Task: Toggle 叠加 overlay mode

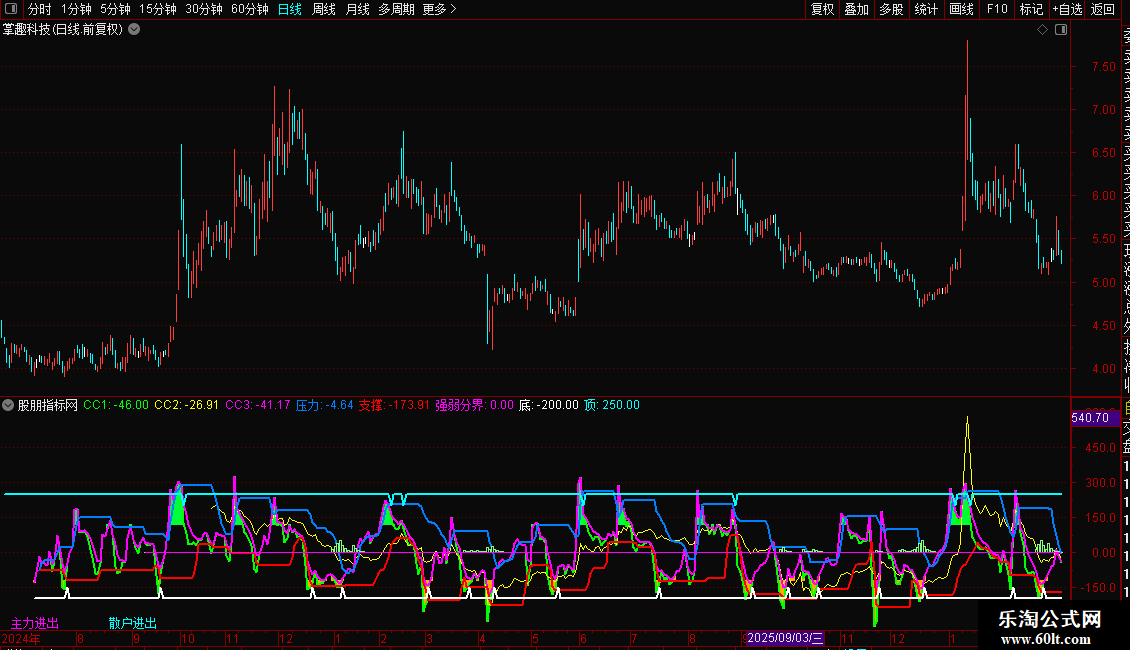Action: tap(856, 9)
